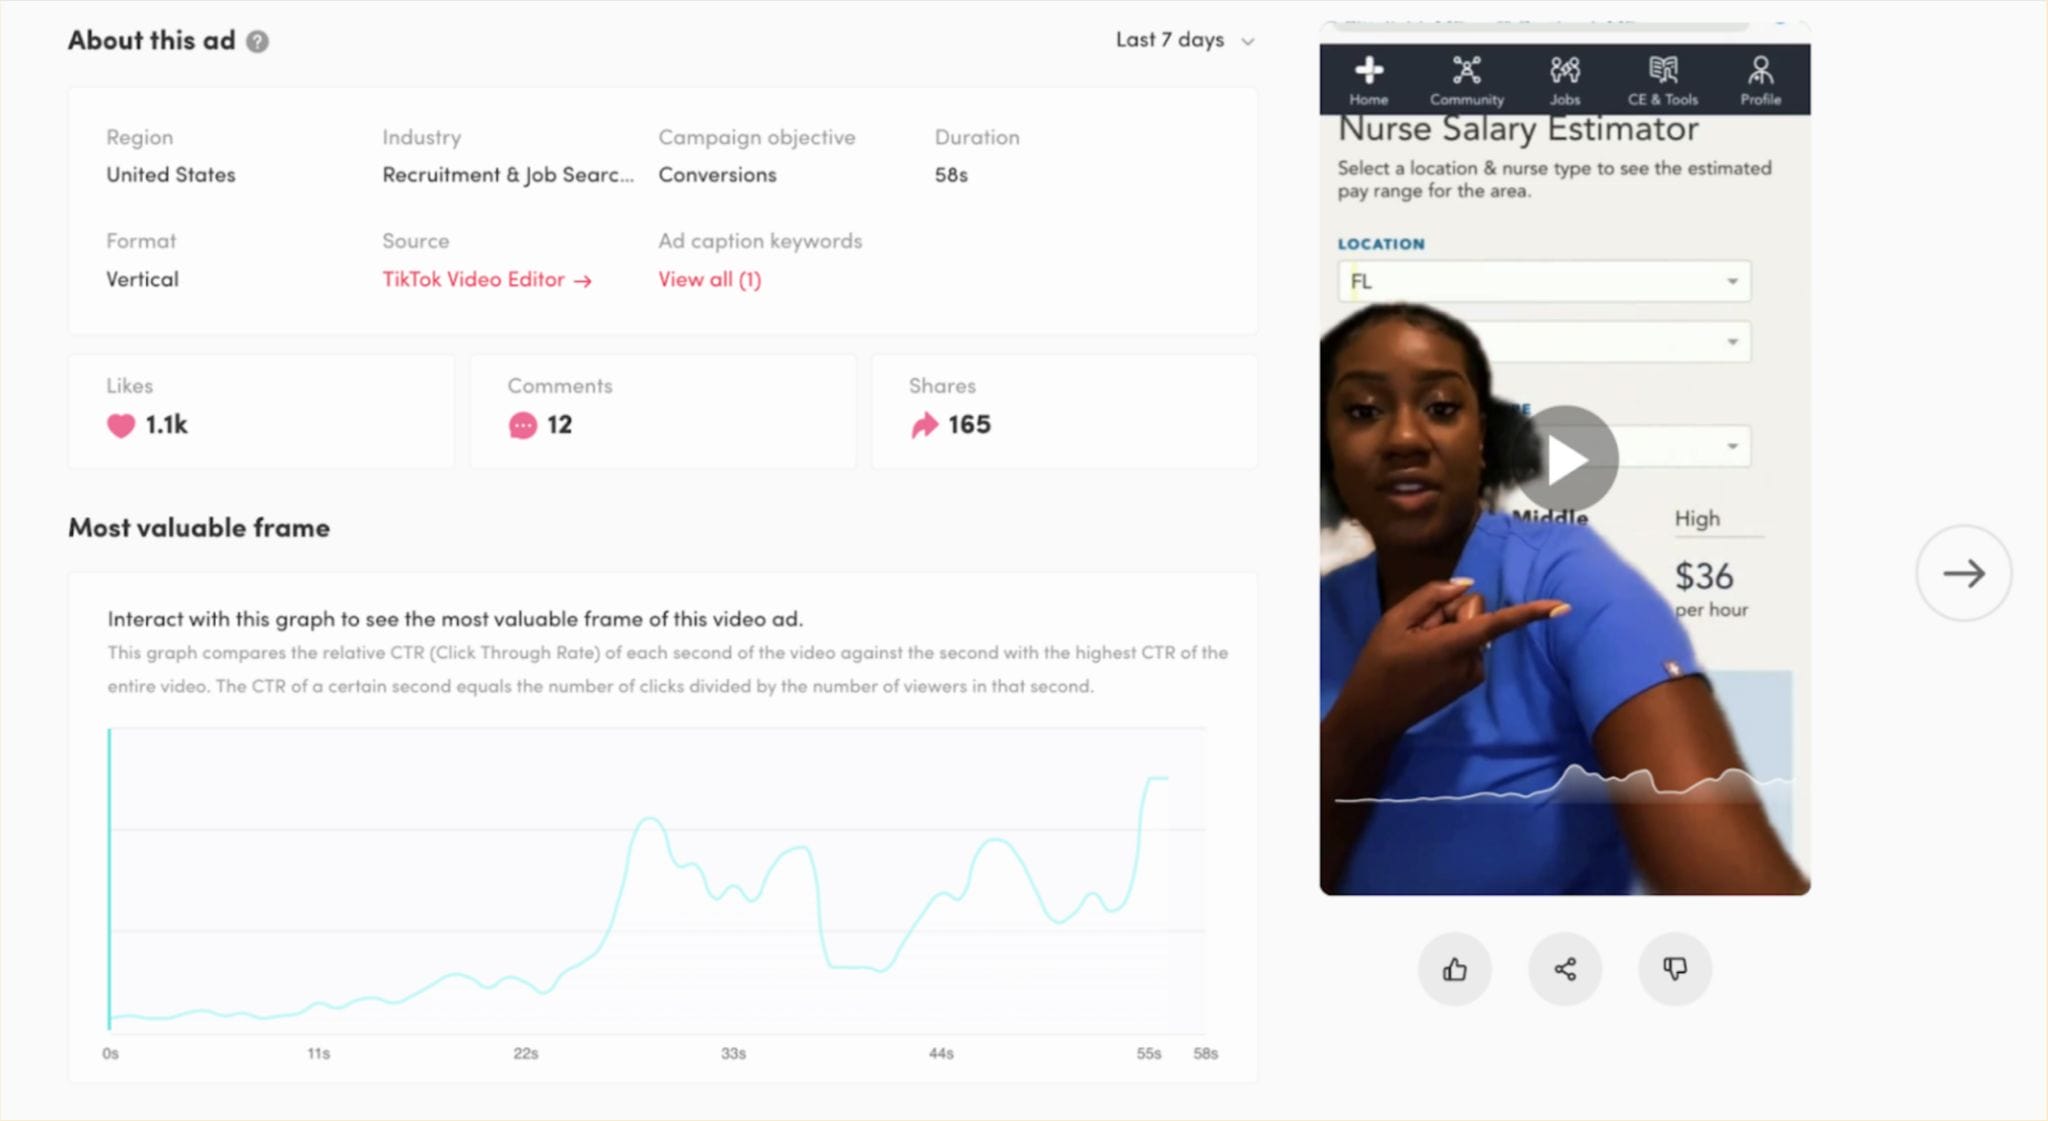This screenshot has width=2048, height=1121.
Task: Toggle the View all (1) ad caption keywords
Action: [709, 279]
